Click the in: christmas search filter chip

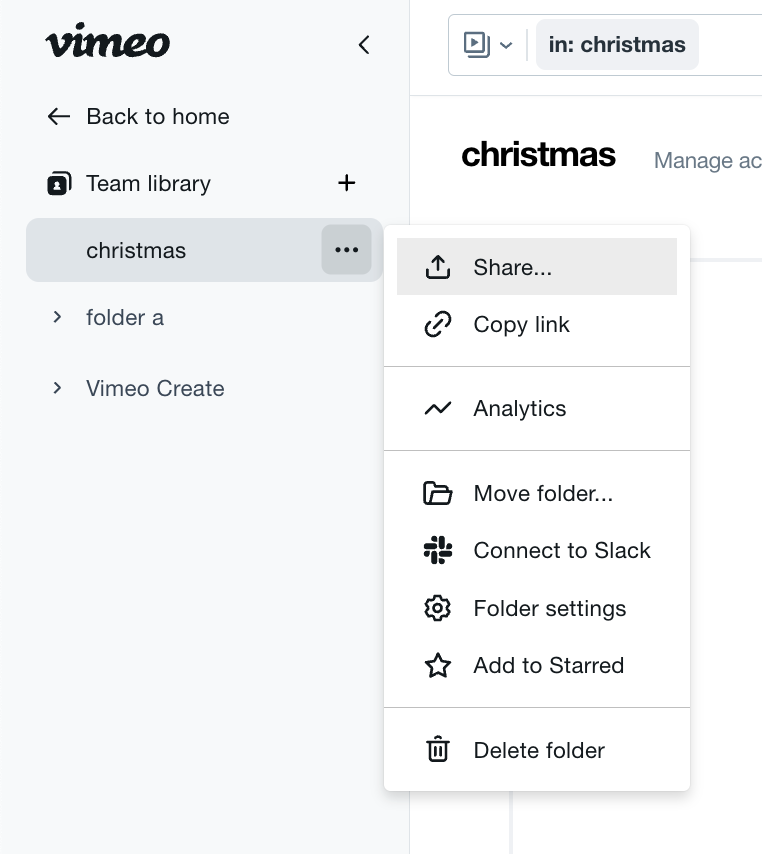click(617, 45)
